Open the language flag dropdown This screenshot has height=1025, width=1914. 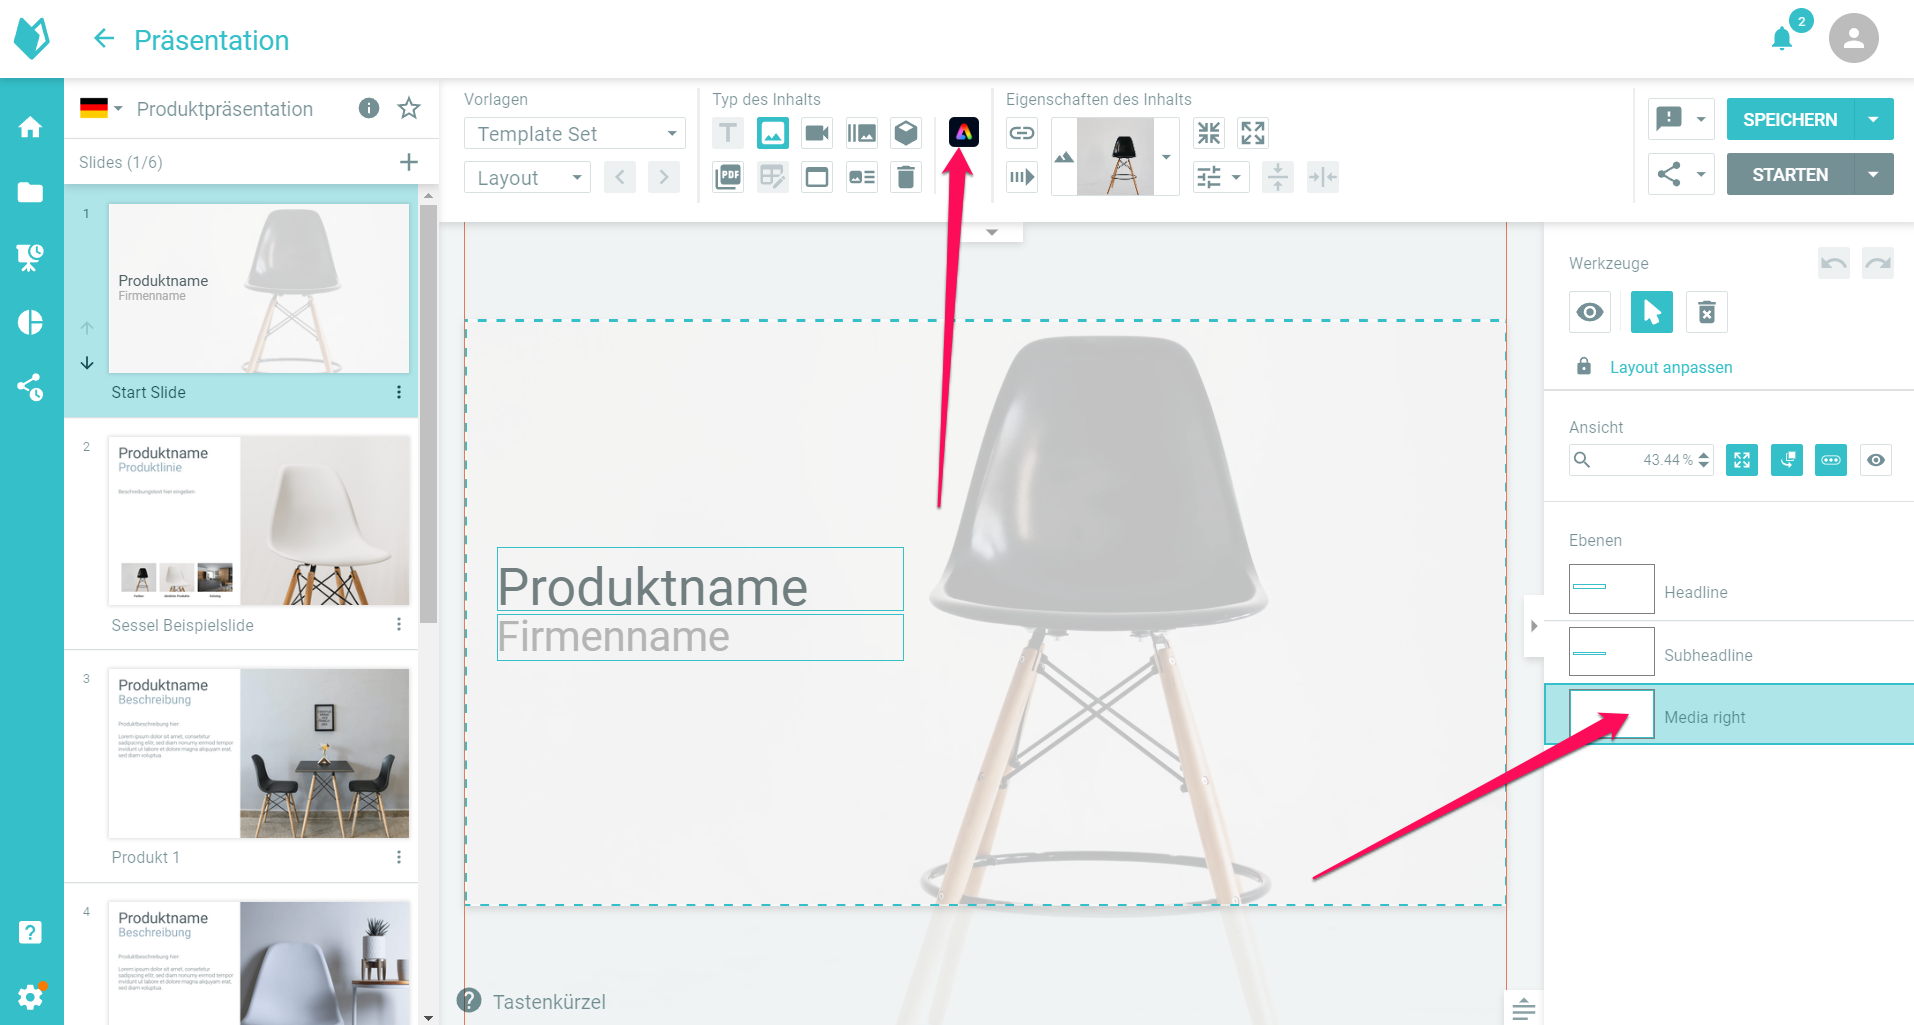(x=101, y=108)
